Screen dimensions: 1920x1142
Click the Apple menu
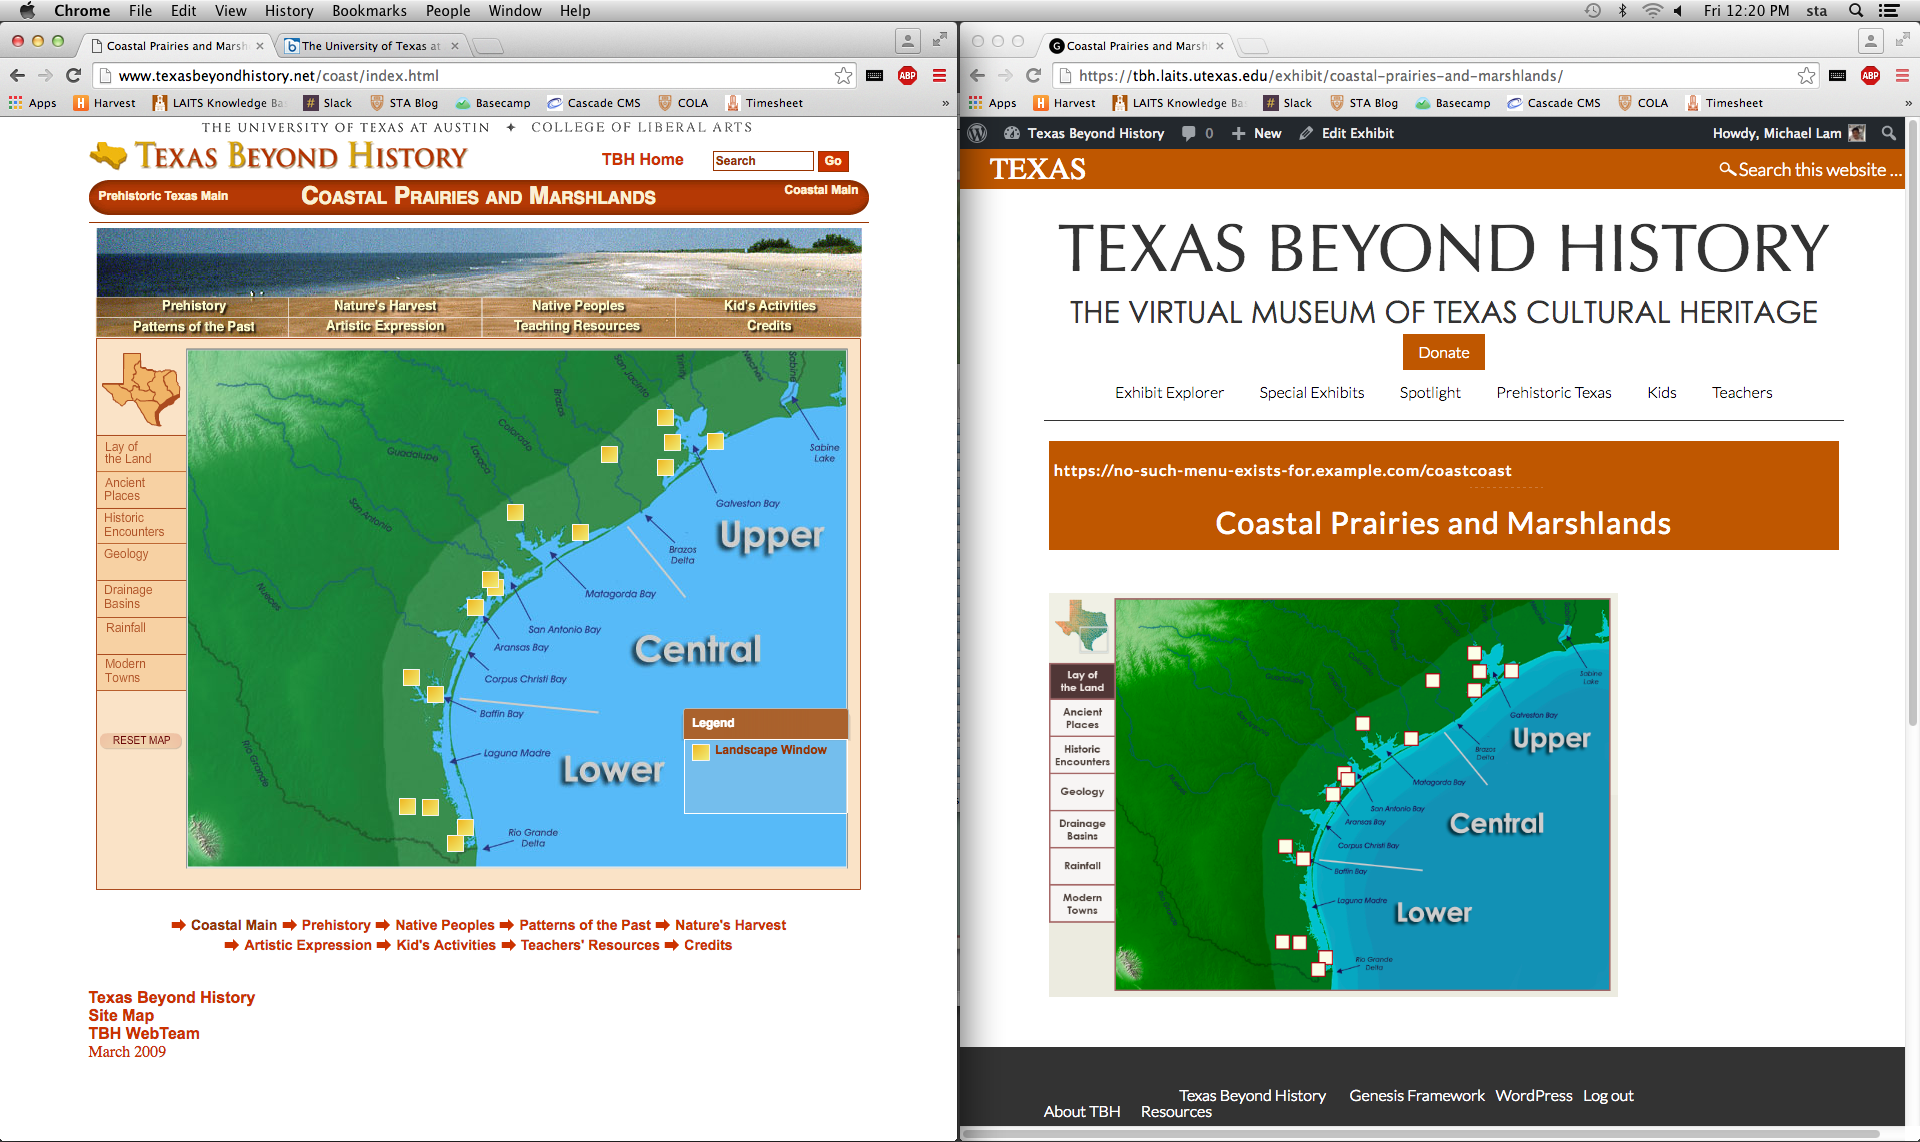(27, 11)
